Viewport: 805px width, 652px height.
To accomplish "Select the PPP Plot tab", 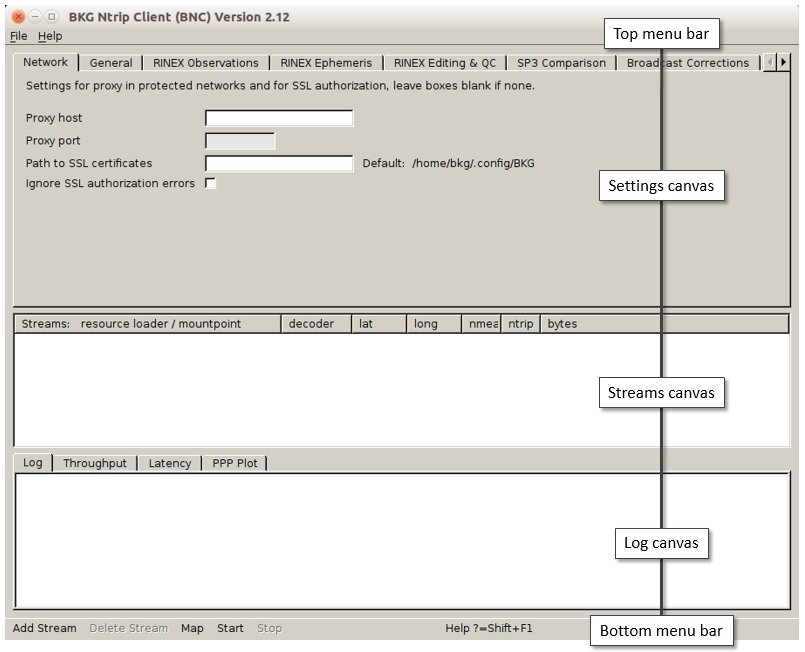I will 234,463.
